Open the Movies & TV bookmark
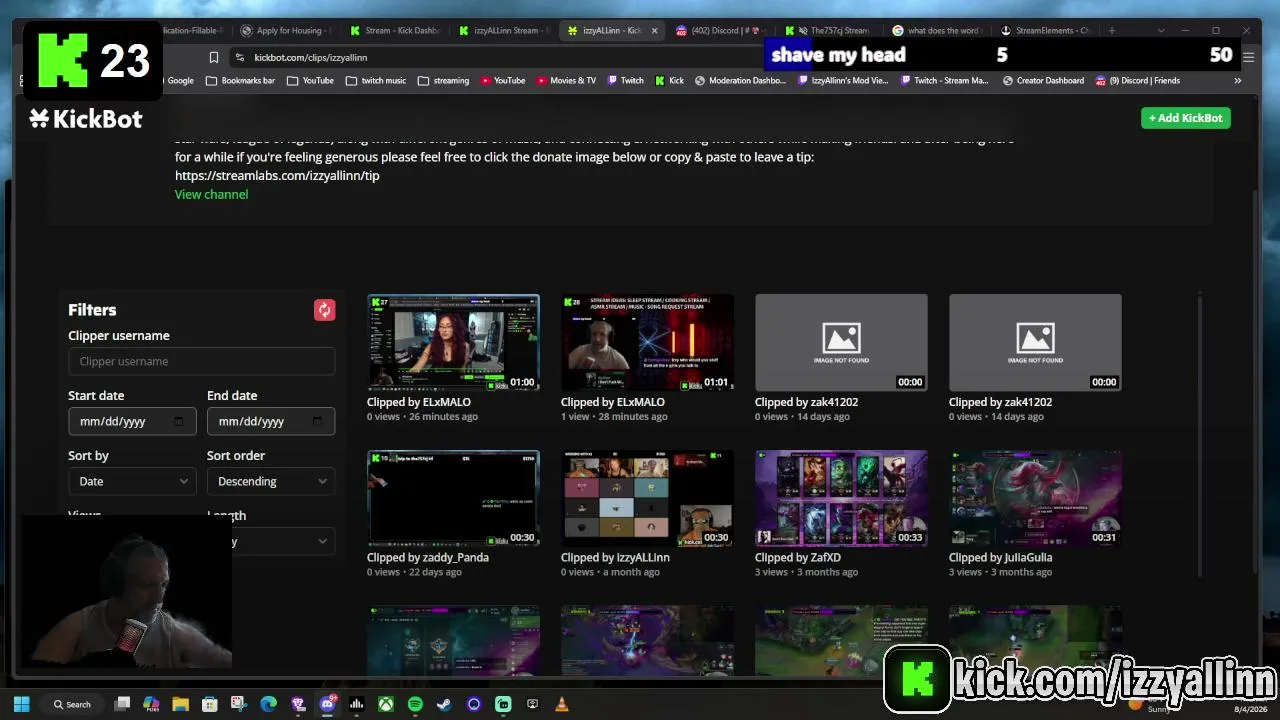Image resolution: width=1280 pixels, height=720 pixels. click(x=566, y=81)
